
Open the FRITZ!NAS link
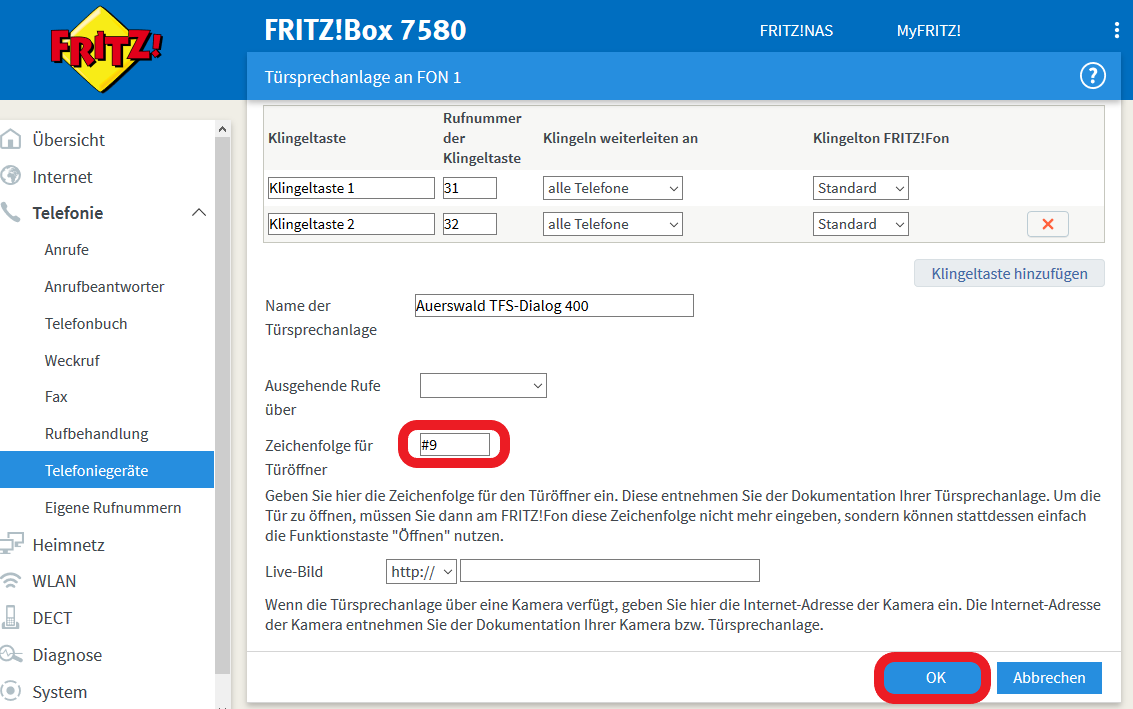pos(795,31)
